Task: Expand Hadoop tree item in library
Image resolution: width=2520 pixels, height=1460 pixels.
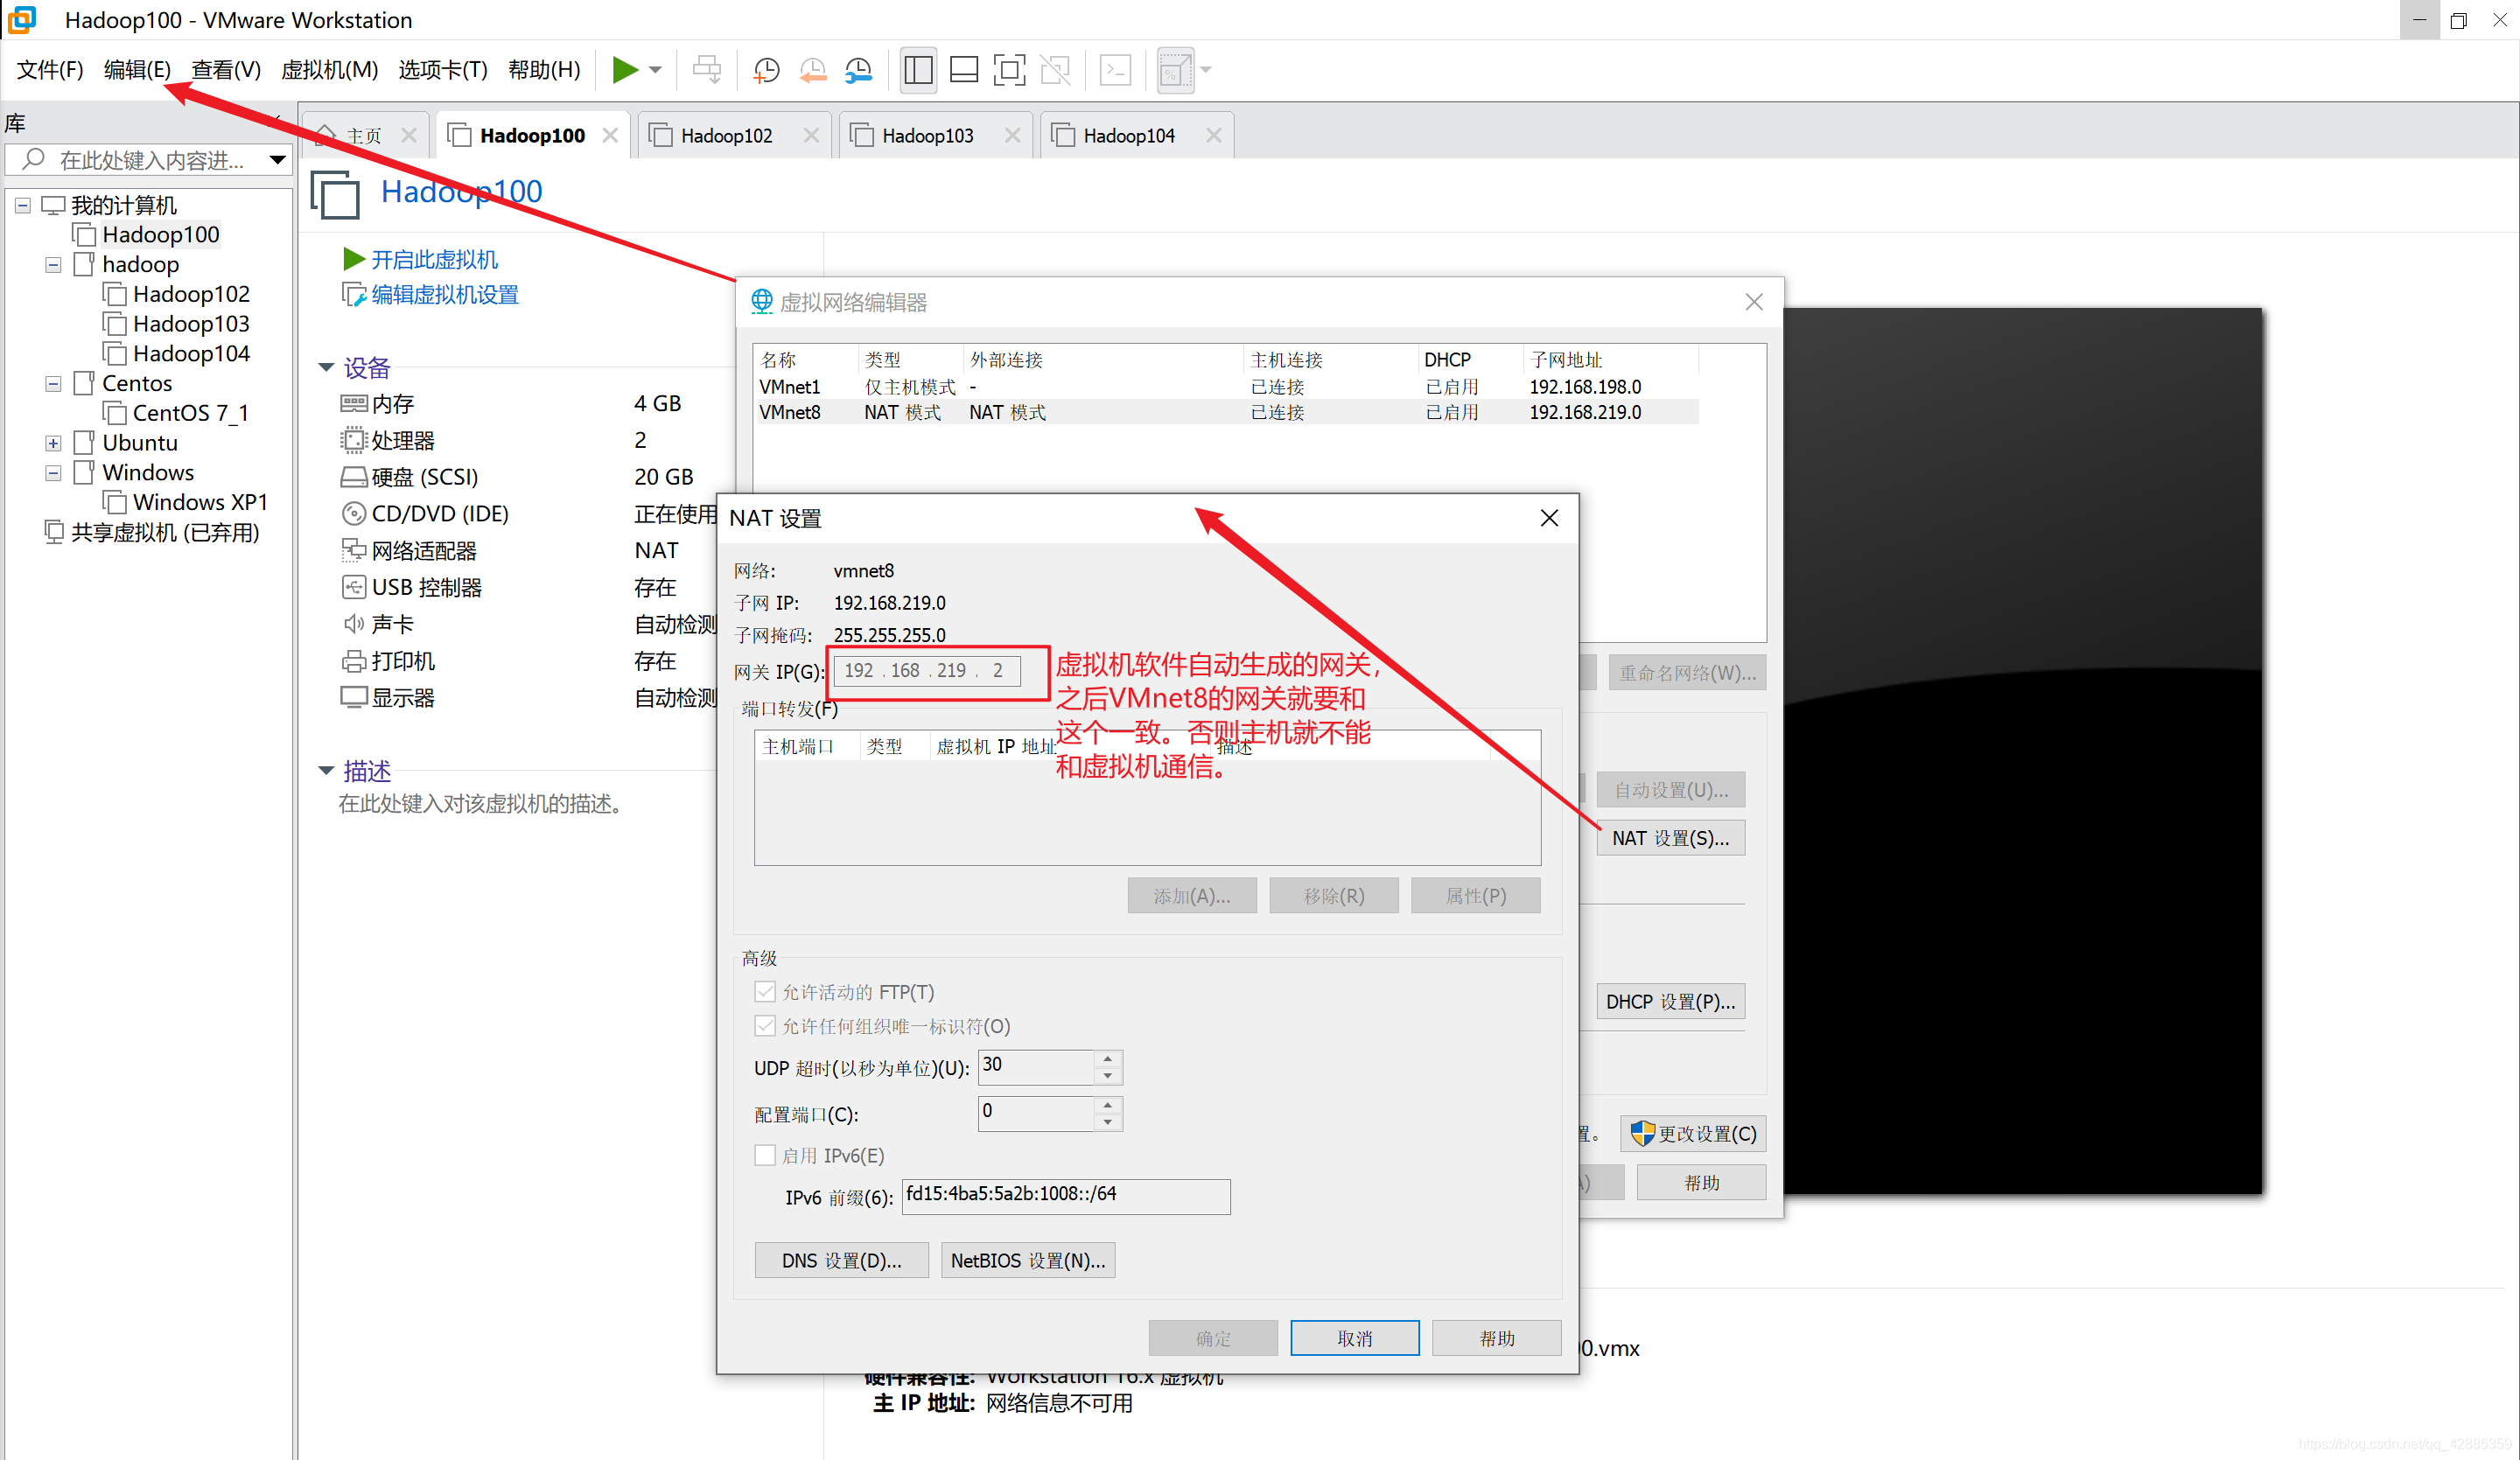Action: point(52,264)
